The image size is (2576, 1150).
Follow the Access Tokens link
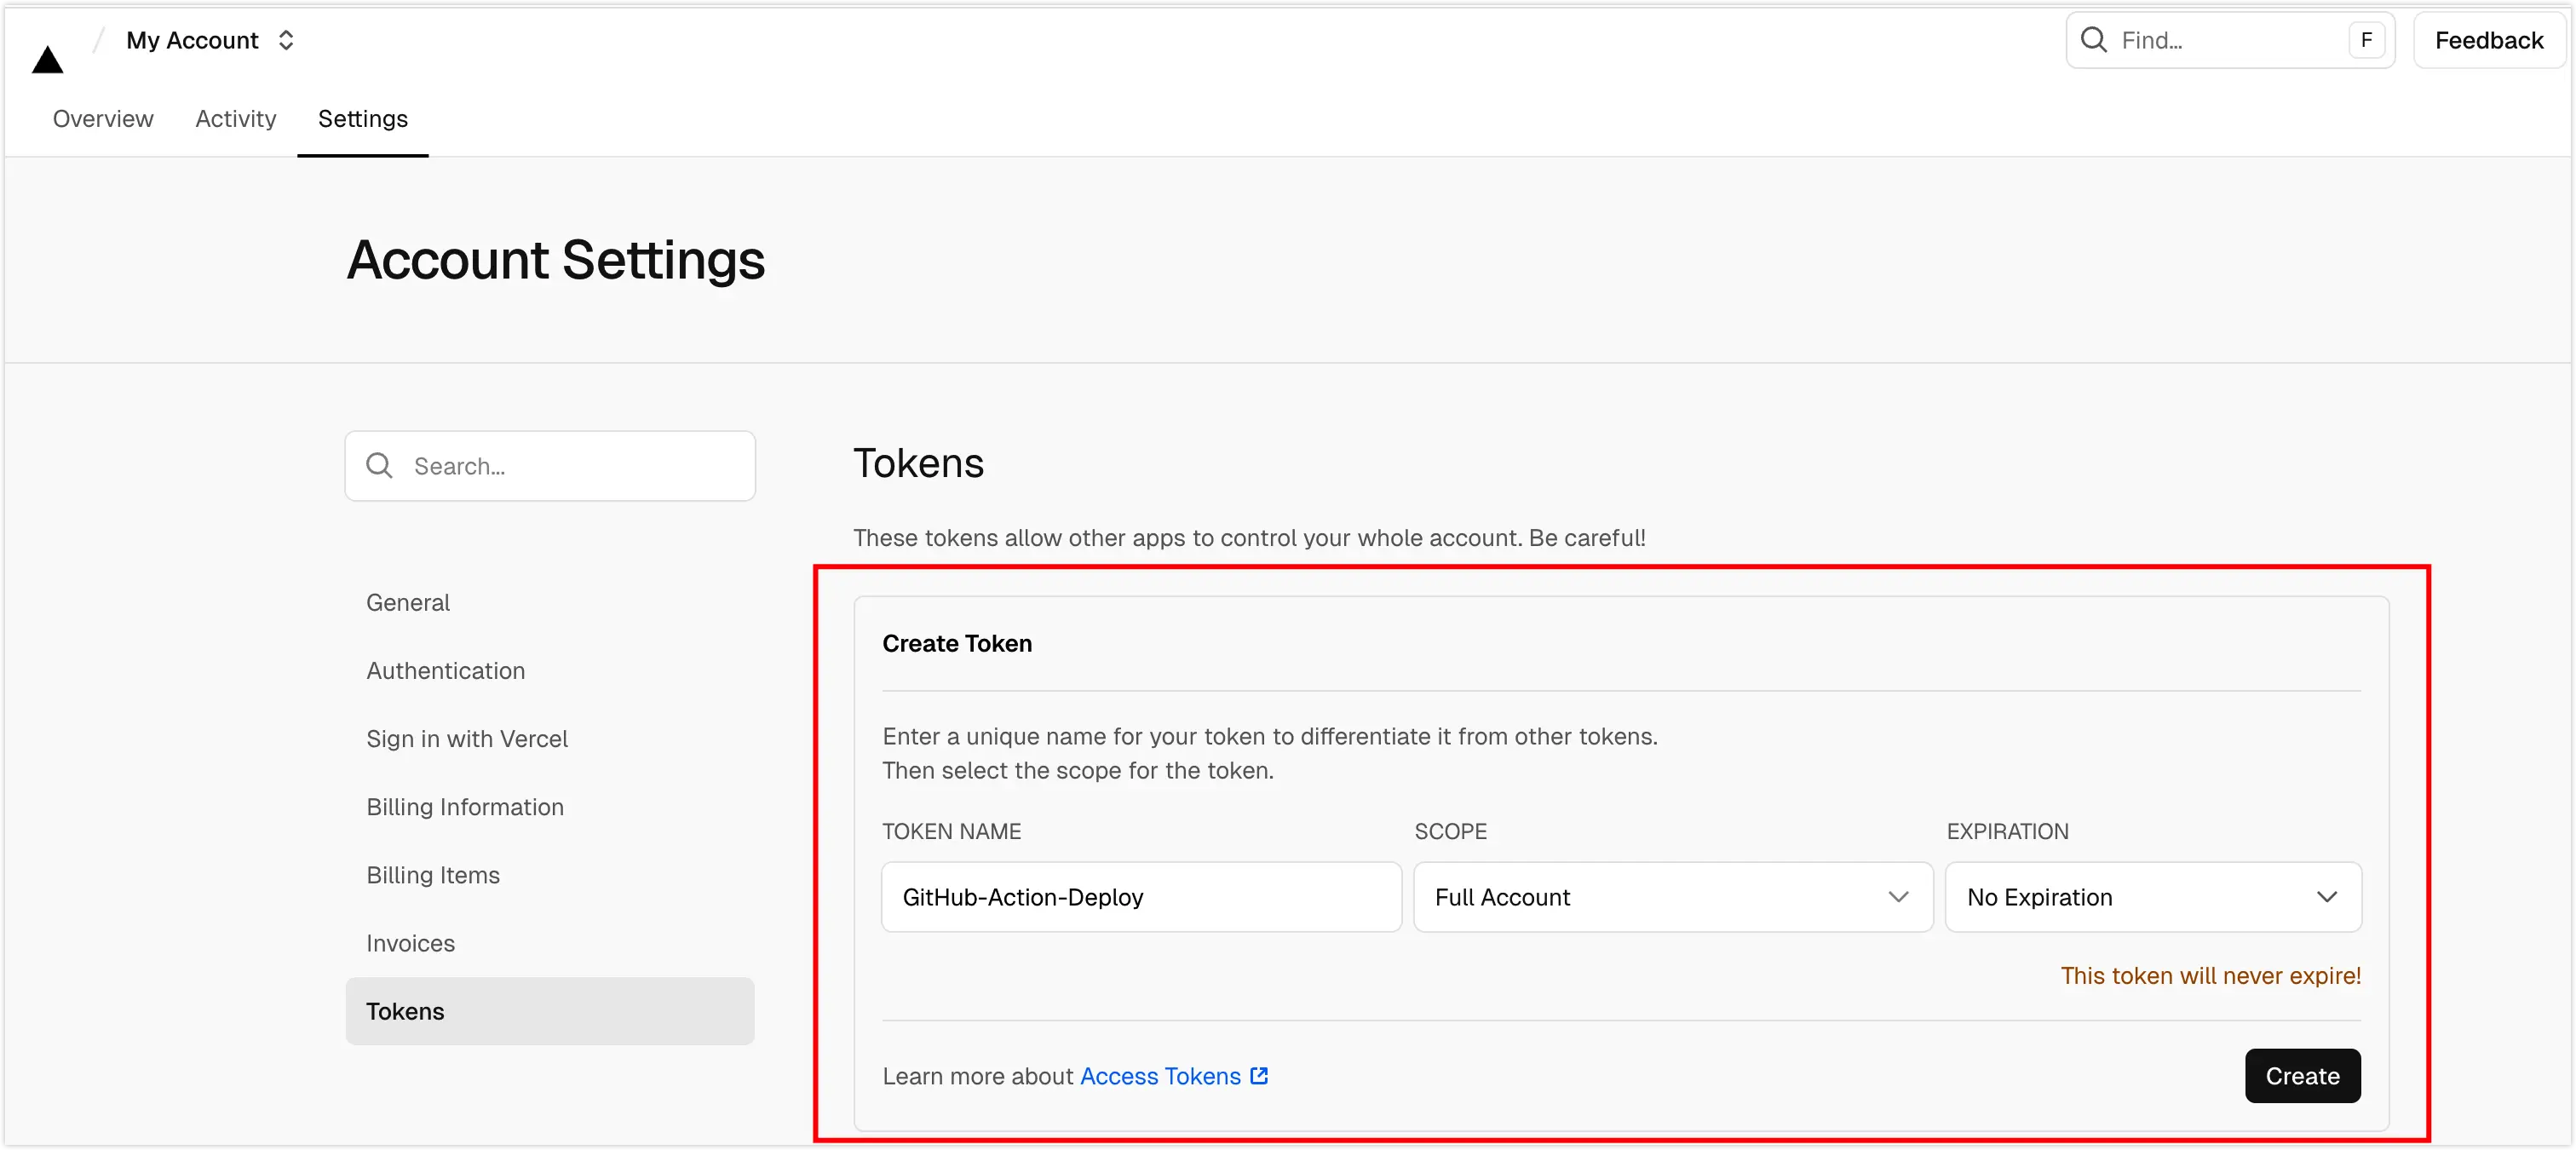(1159, 1076)
